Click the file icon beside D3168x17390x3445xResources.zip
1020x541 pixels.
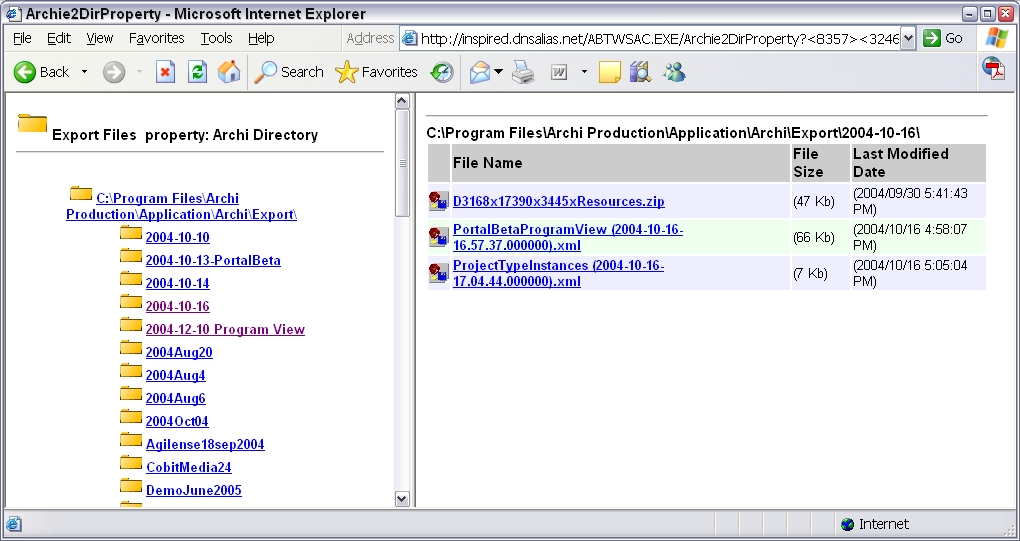438,202
